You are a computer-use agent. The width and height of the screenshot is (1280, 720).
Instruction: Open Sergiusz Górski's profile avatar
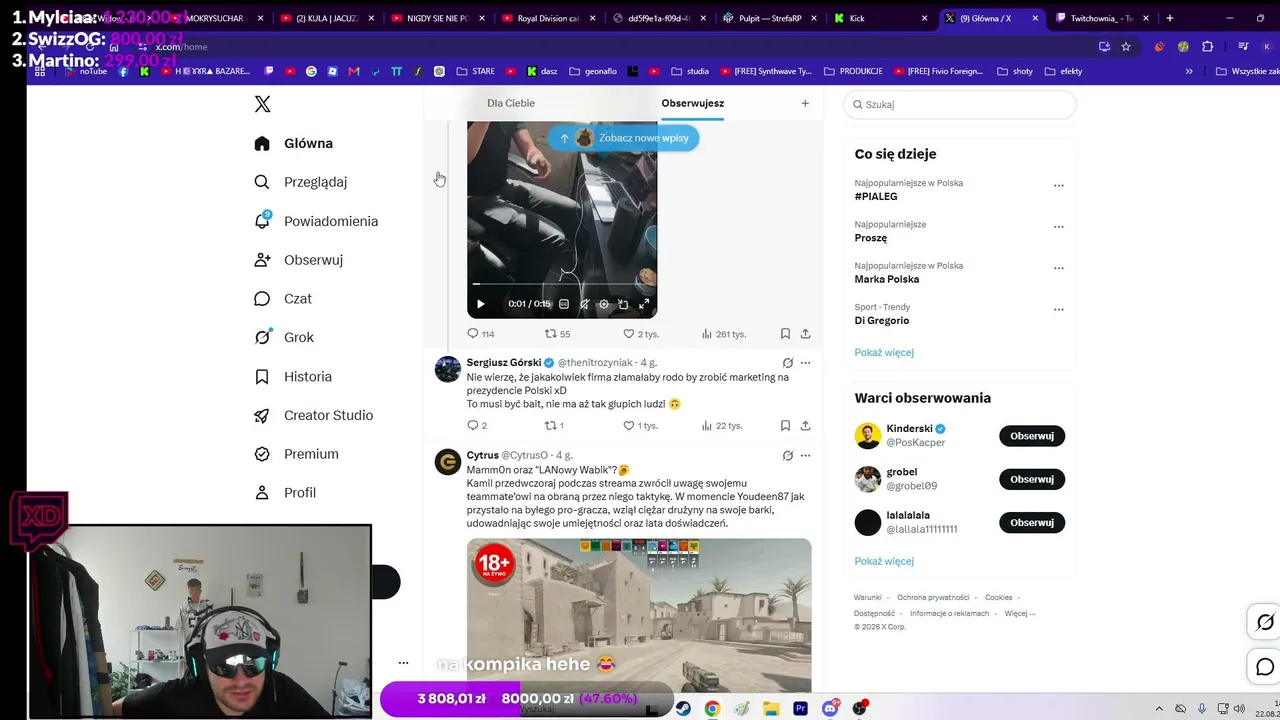coord(448,369)
